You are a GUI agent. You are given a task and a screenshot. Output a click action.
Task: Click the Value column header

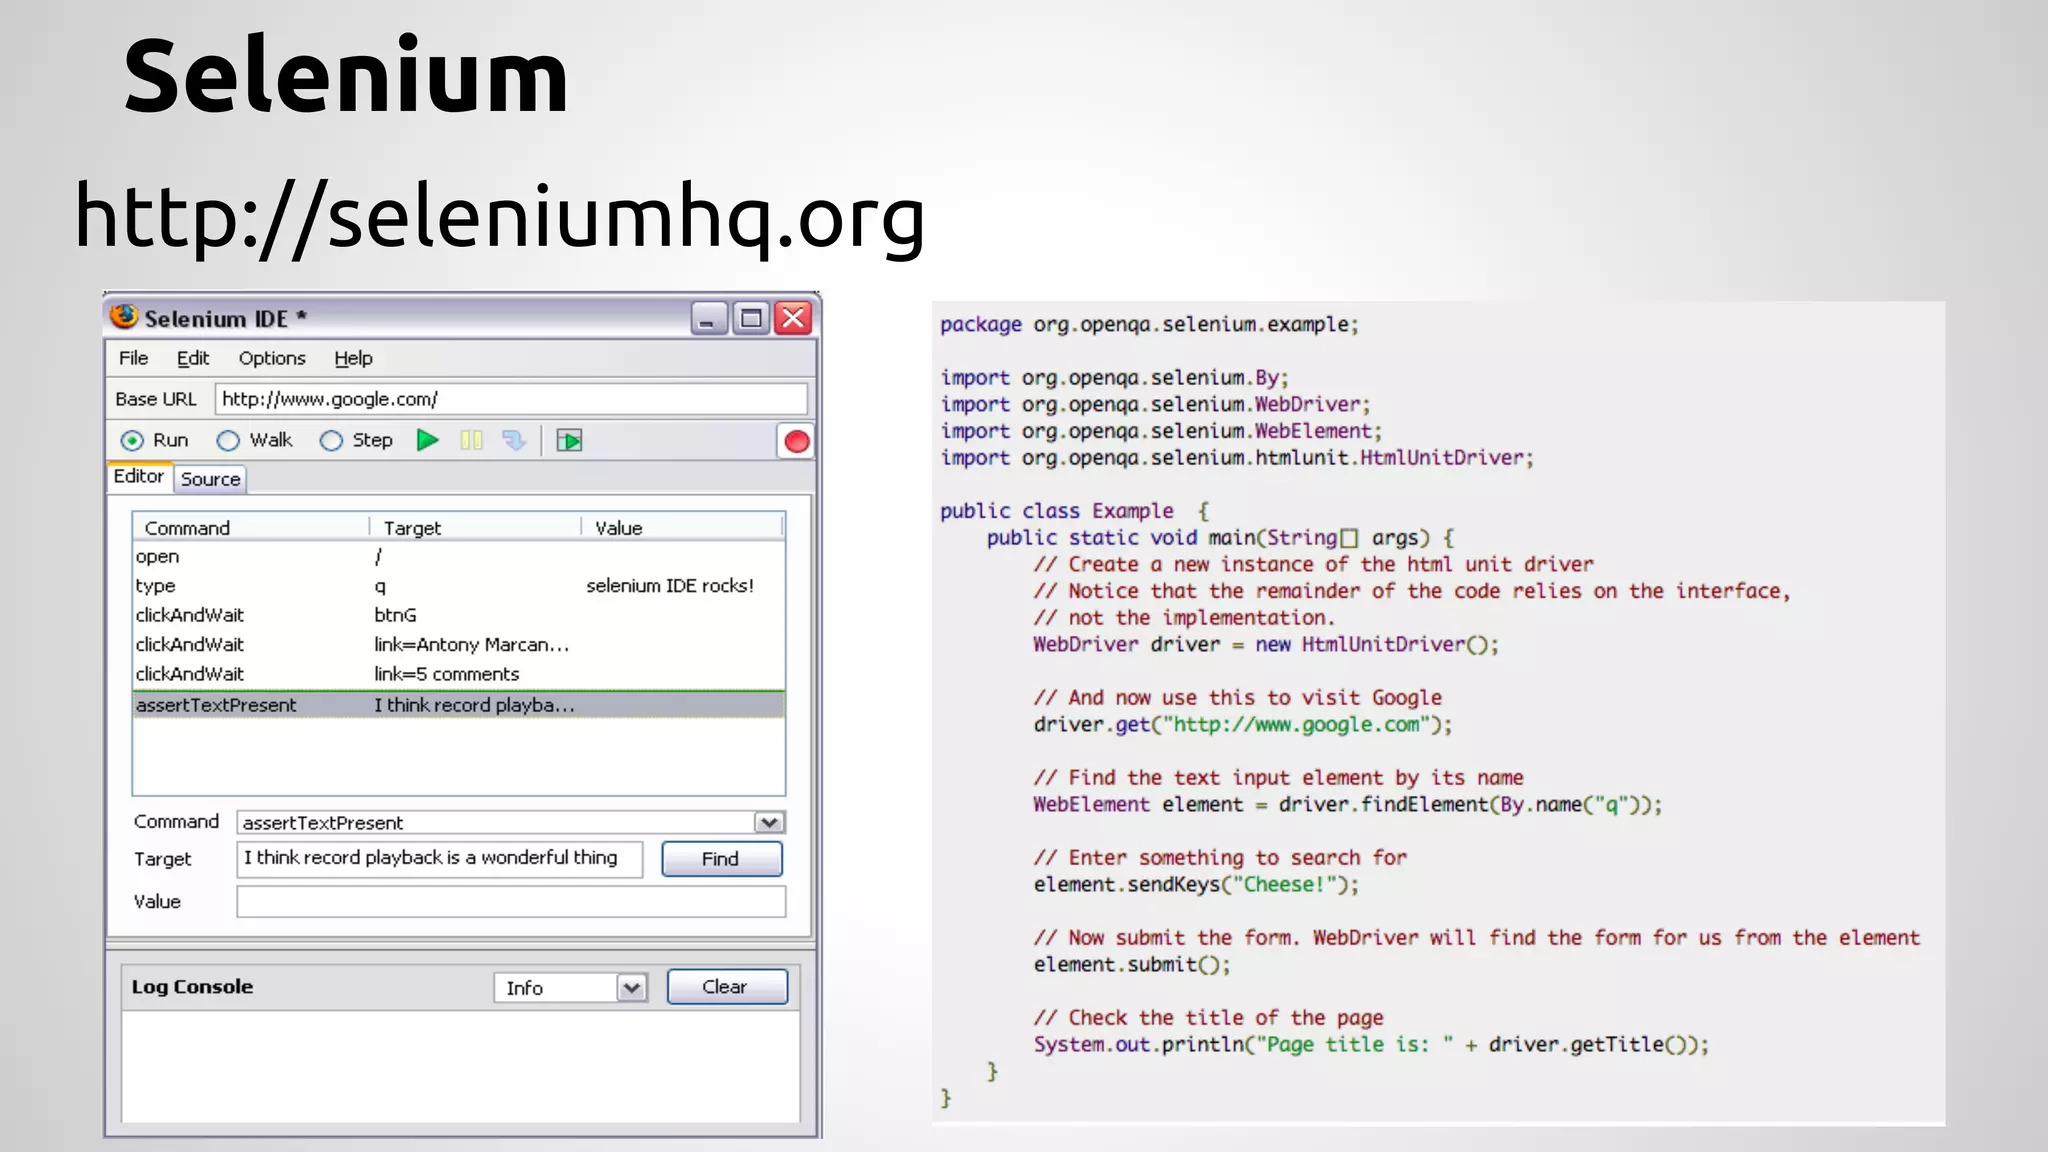point(682,528)
